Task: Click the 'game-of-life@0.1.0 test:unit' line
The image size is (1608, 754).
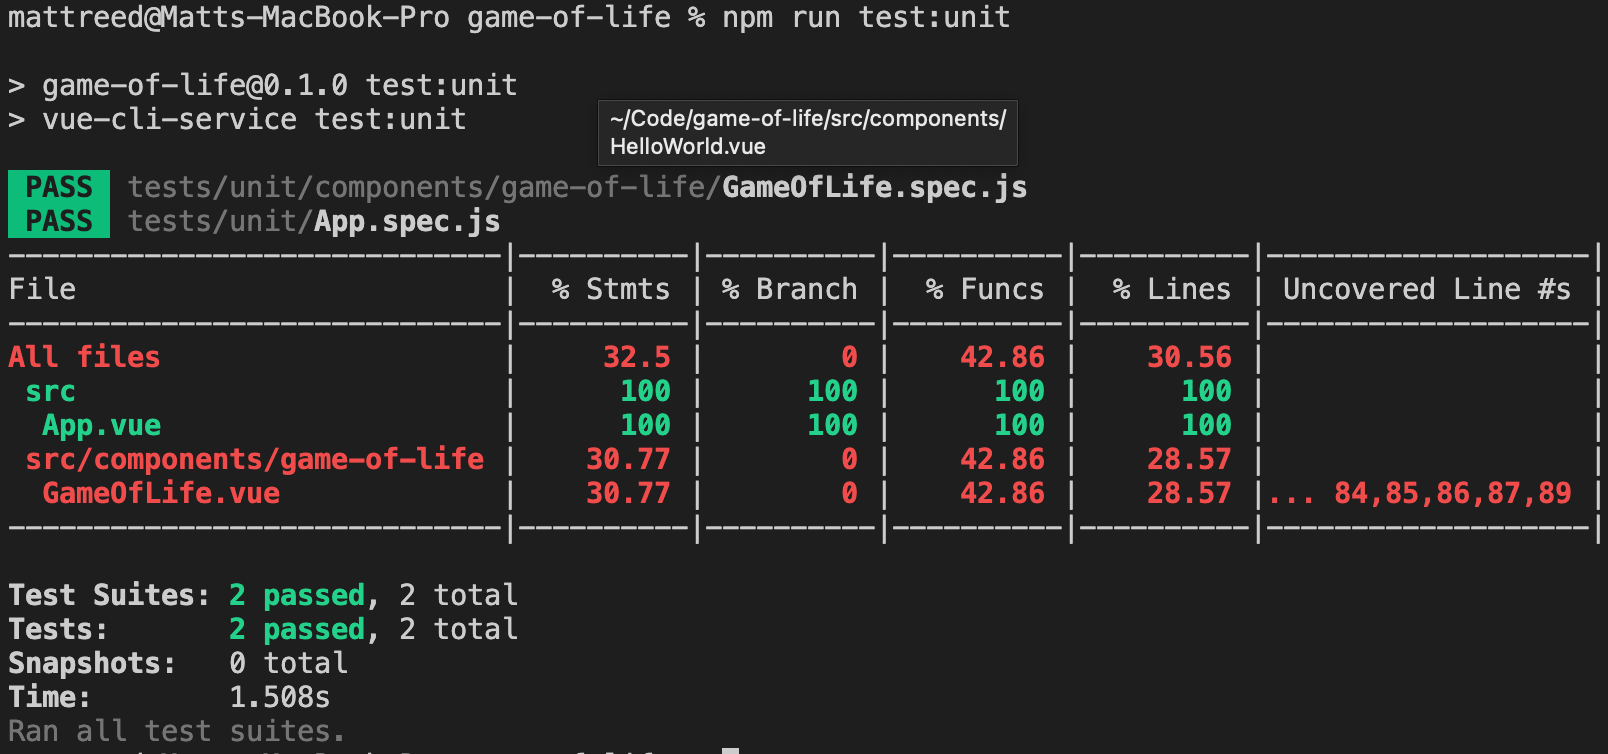Action: tap(280, 85)
